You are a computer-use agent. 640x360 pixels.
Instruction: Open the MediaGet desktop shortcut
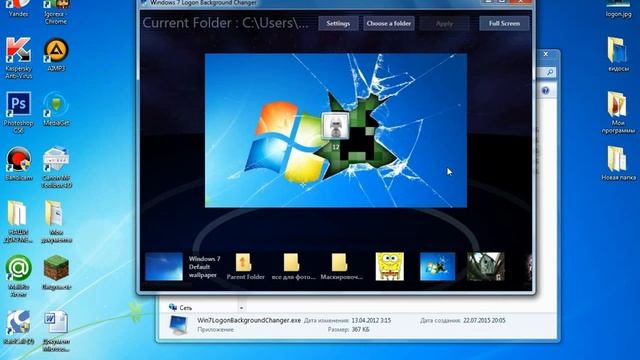tap(56, 109)
